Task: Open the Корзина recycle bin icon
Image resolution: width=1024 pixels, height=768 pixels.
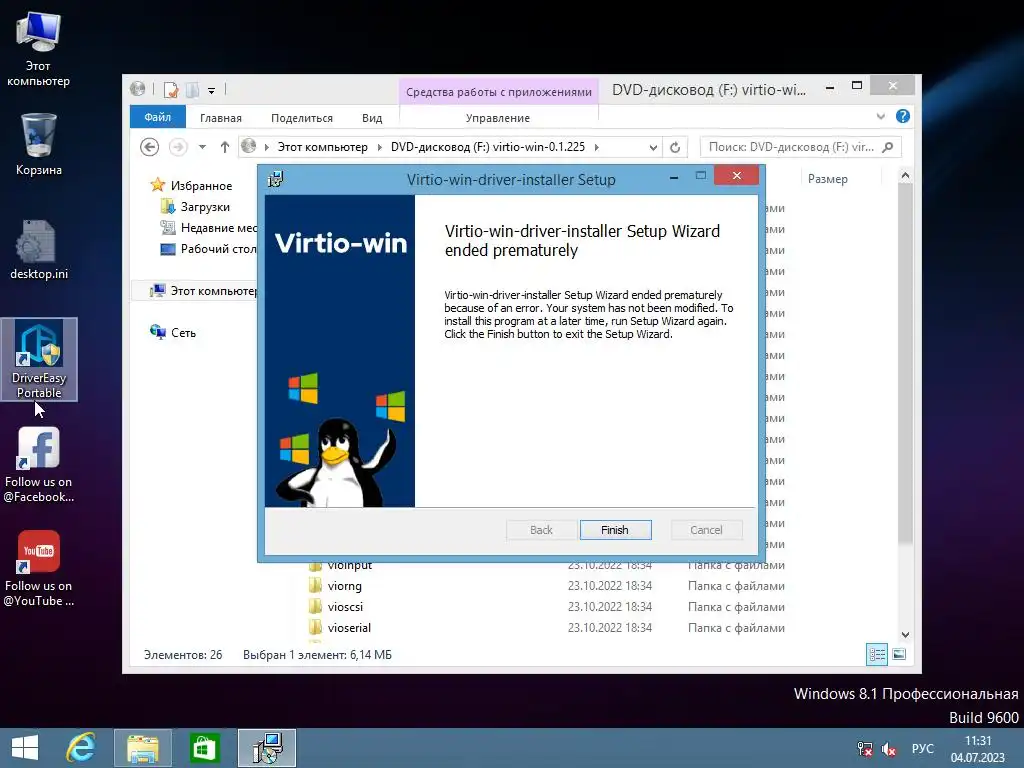Action: pyautogui.click(x=39, y=144)
